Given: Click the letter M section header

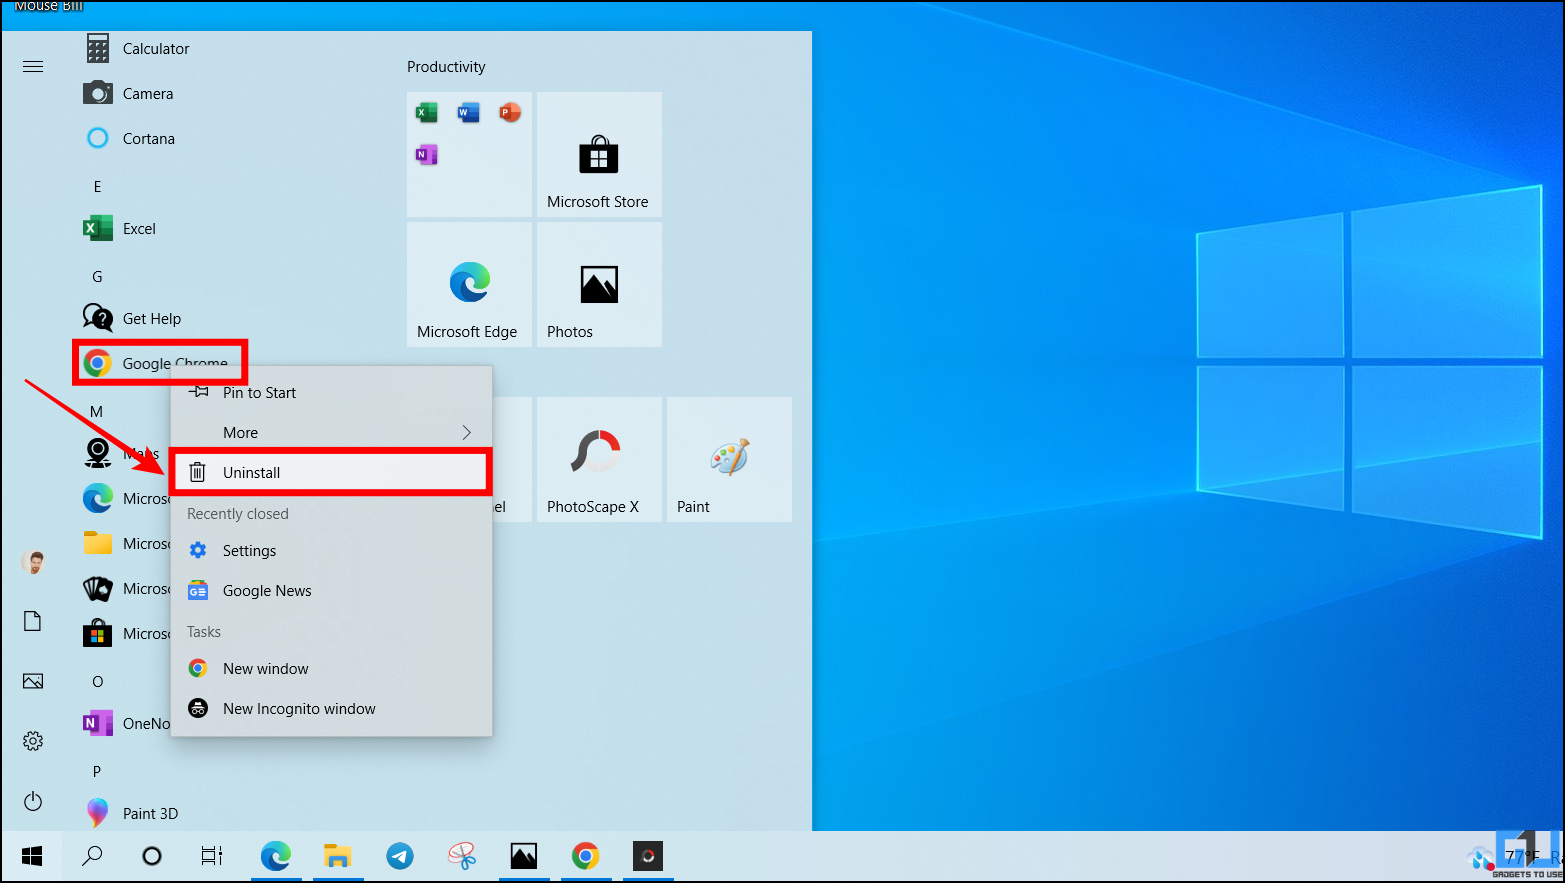Looking at the screenshot, I should click(x=97, y=411).
